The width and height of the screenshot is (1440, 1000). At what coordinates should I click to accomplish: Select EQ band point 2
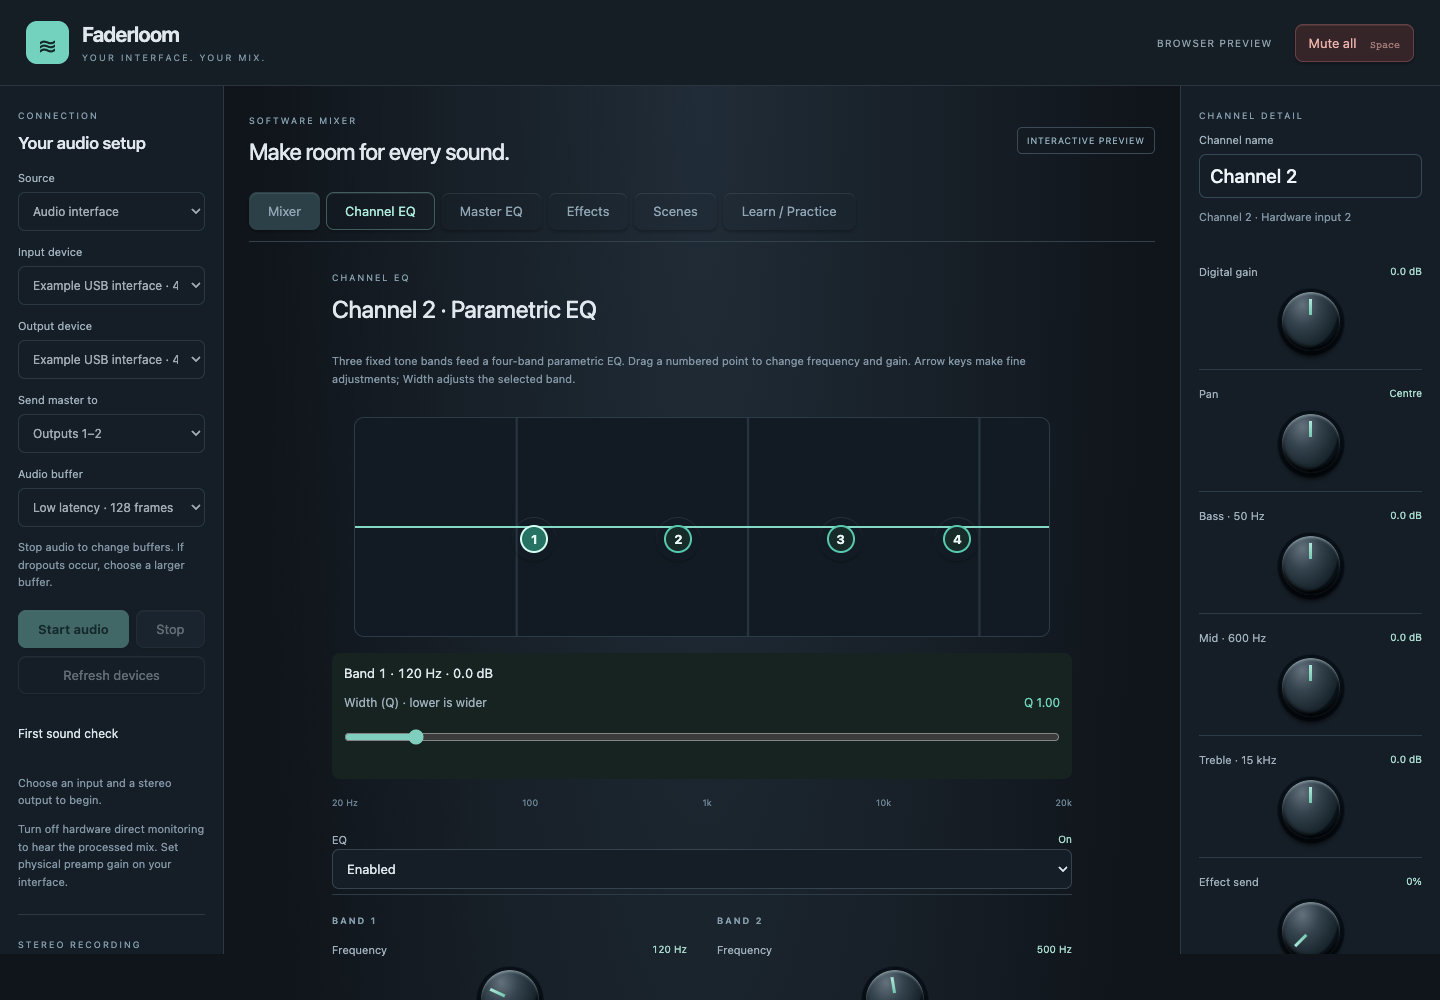678,539
